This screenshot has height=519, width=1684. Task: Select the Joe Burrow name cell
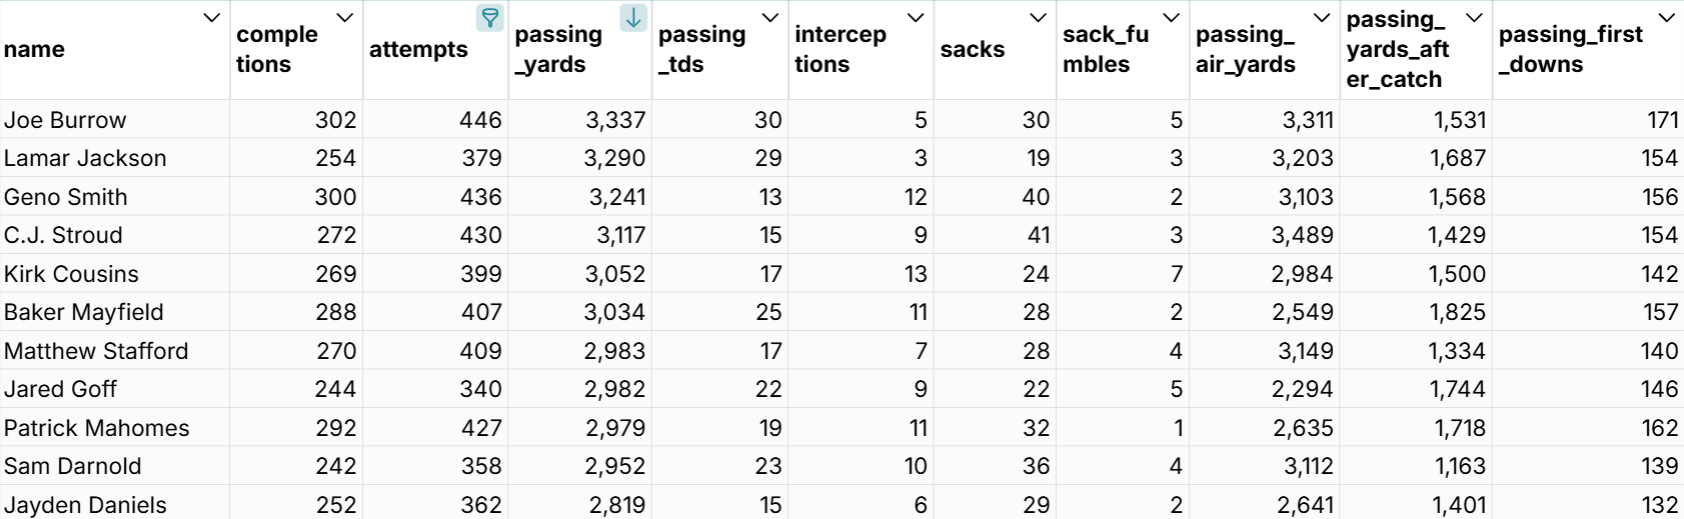coord(66,120)
